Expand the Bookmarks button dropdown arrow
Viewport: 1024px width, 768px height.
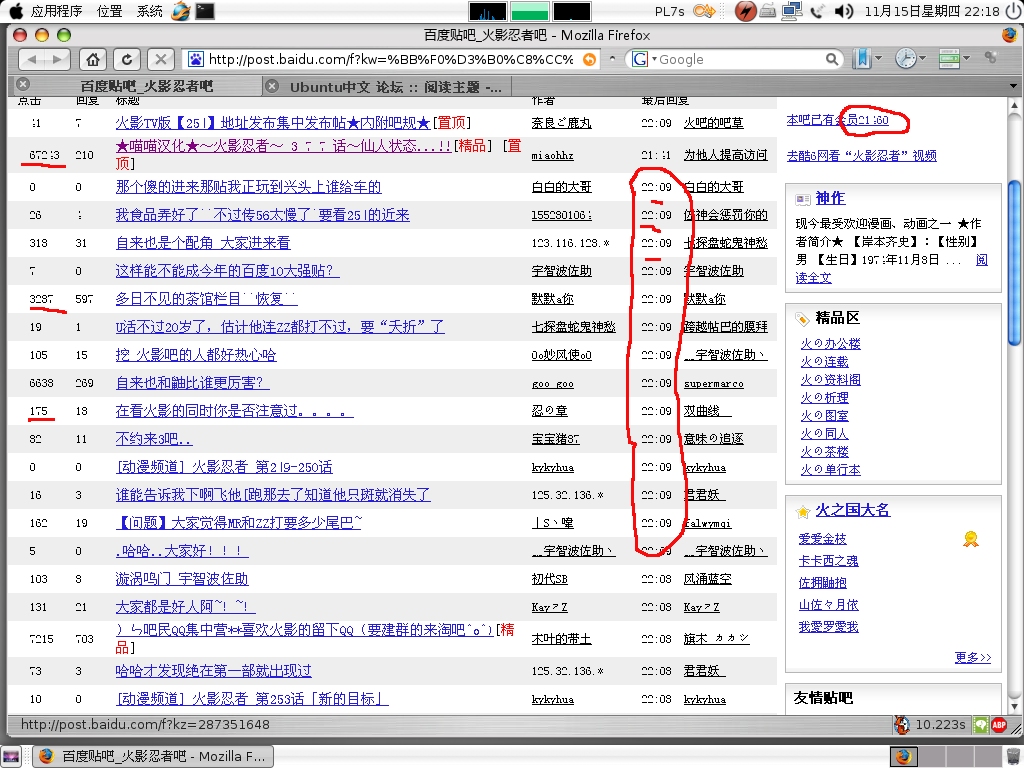point(878,59)
